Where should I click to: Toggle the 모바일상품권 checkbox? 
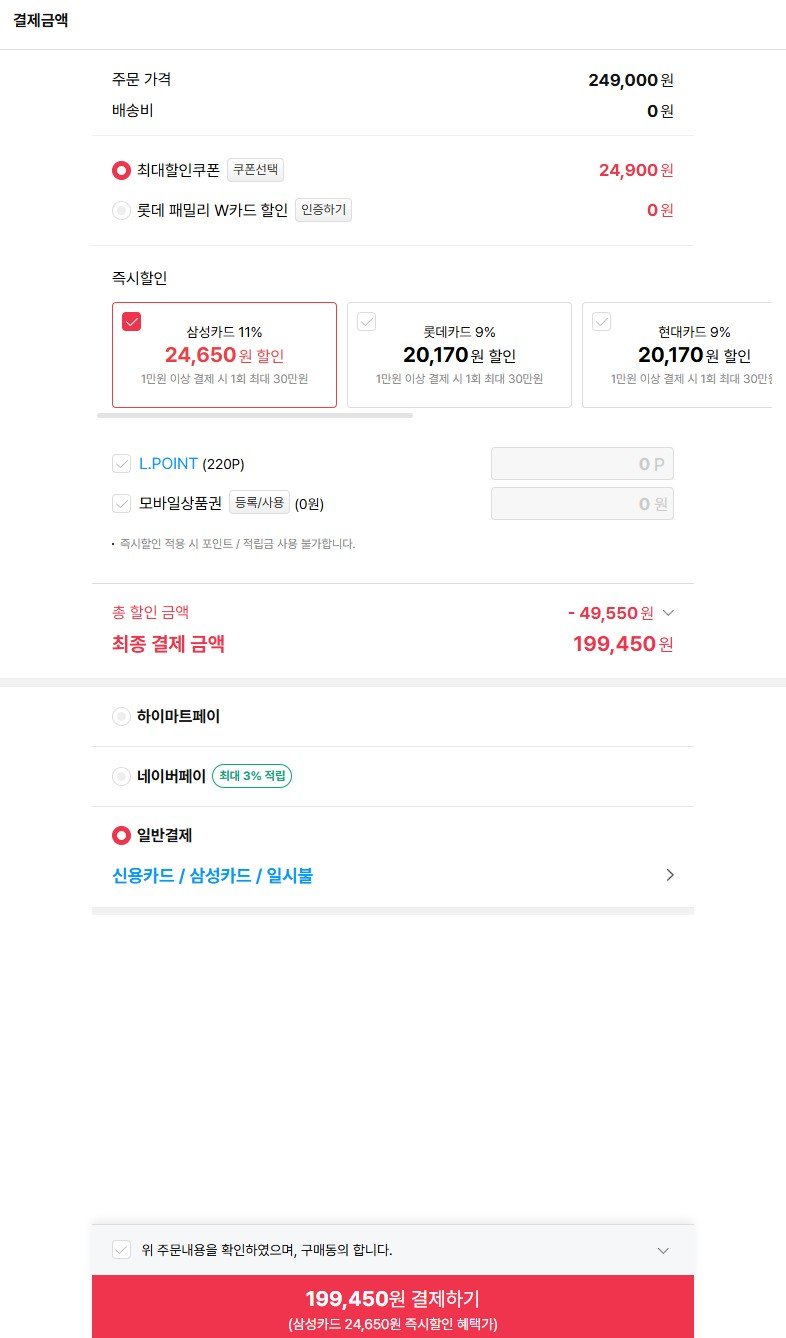click(x=122, y=503)
